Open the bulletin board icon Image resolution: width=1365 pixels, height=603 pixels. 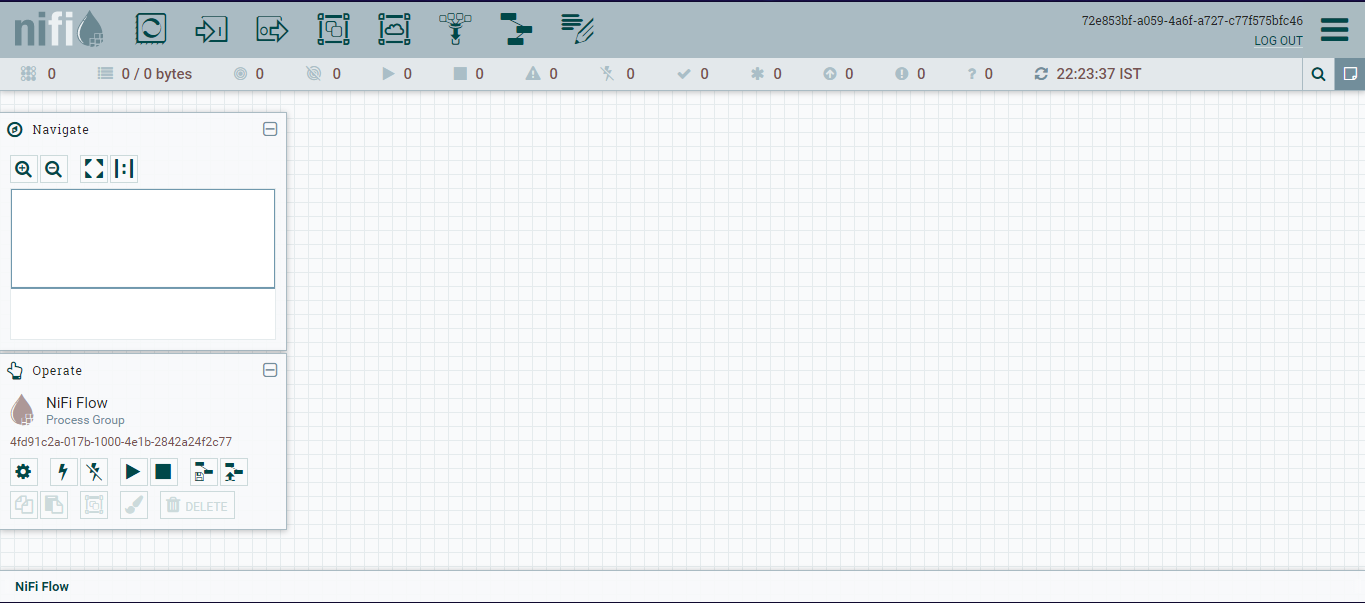(x=1350, y=74)
